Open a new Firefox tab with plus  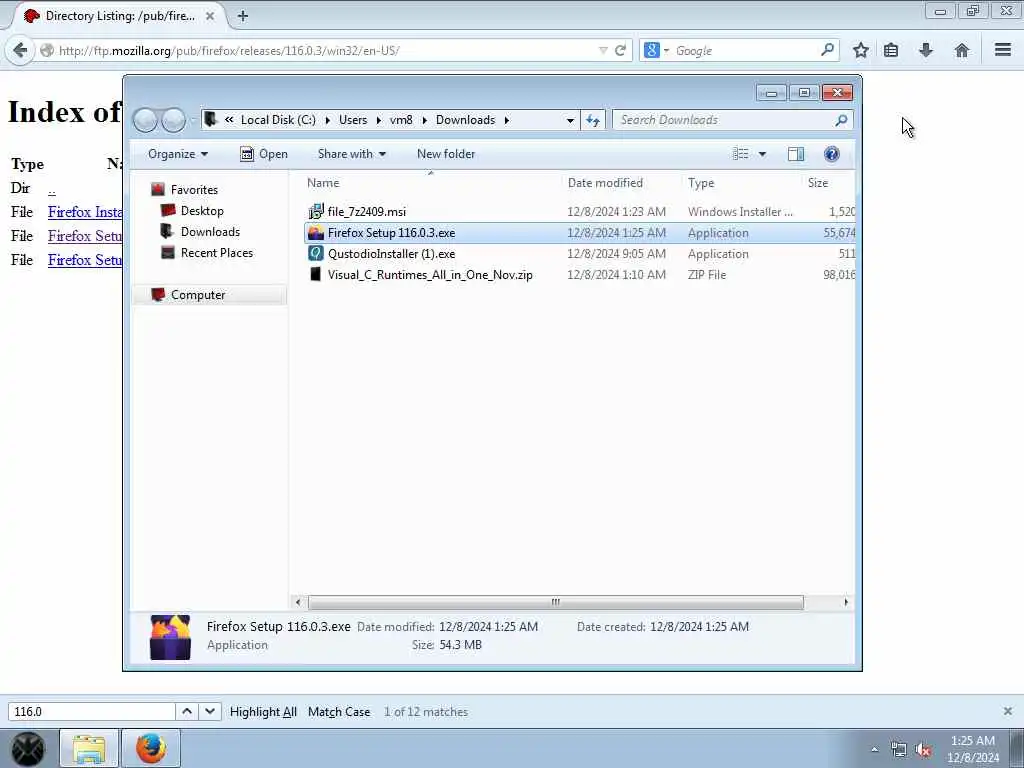(243, 16)
